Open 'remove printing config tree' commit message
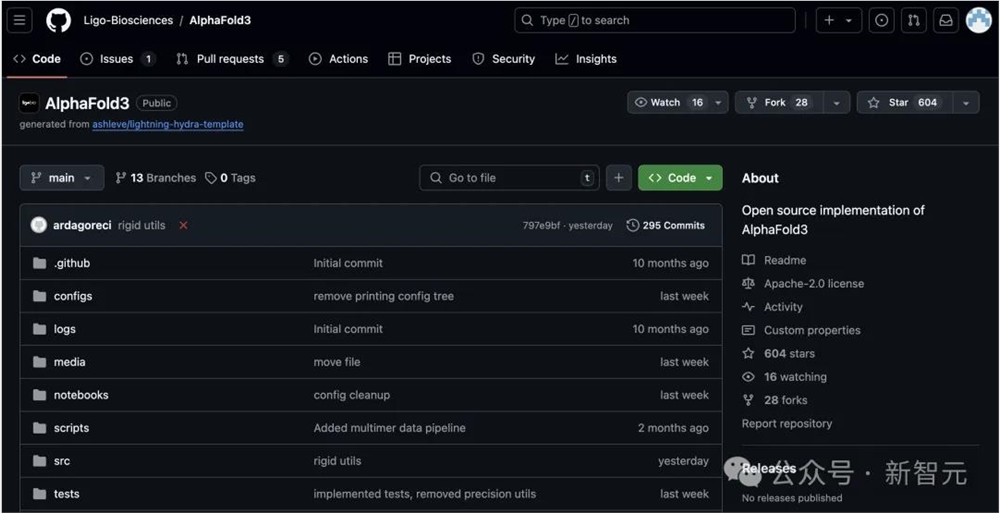Screen dimensions: 1000x513 pos(383,296)
